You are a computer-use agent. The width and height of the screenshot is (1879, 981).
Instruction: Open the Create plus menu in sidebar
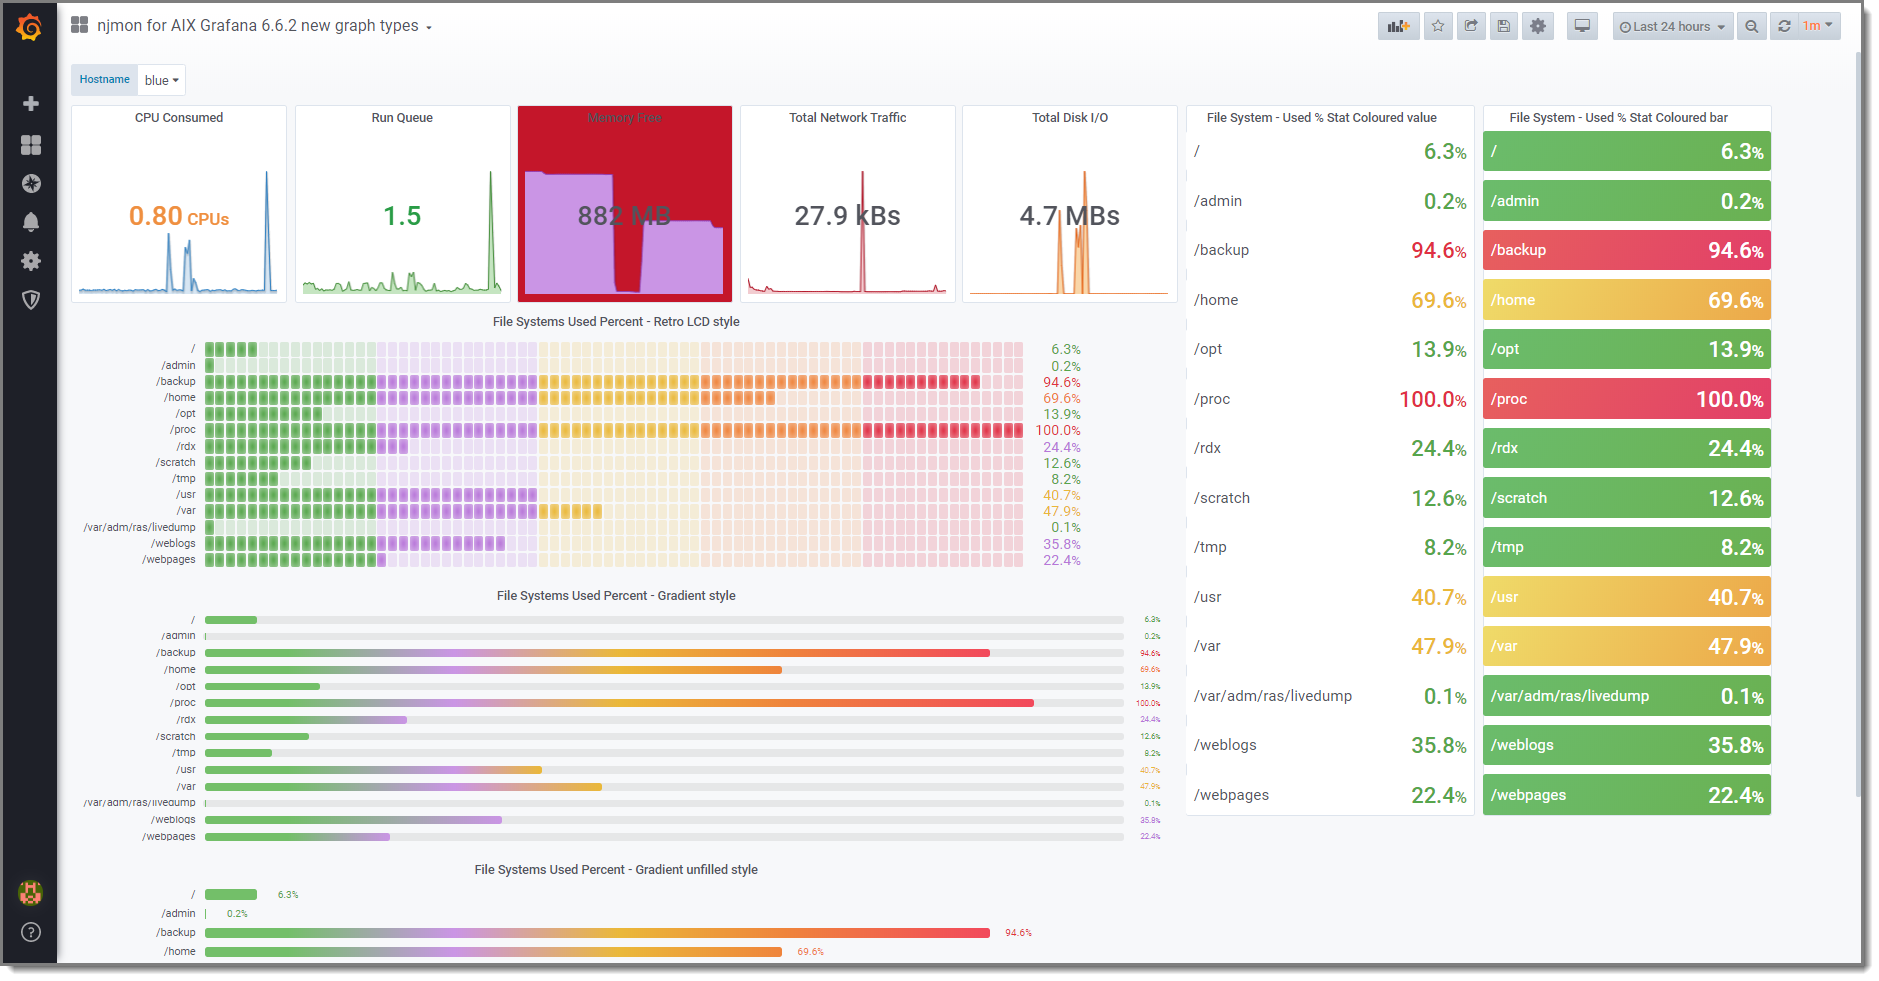(x=31, y=104)
